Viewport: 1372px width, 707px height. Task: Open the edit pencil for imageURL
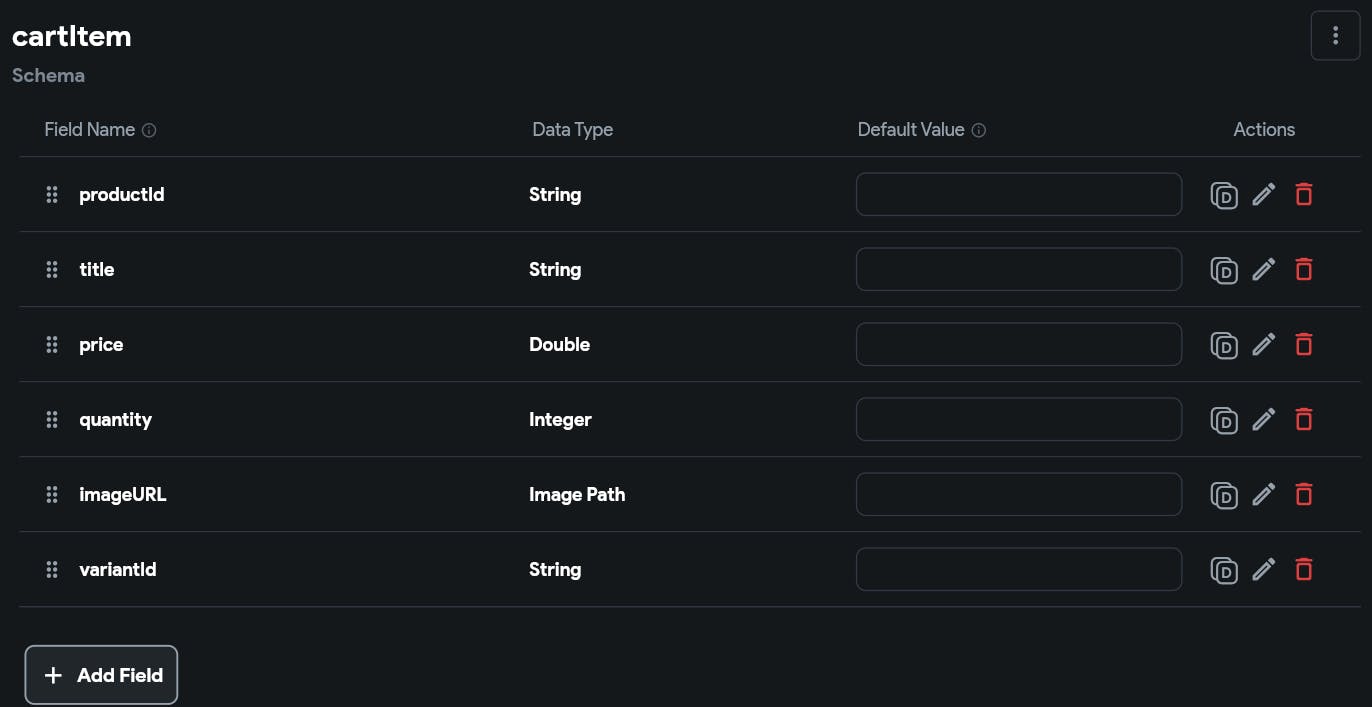1264,494
